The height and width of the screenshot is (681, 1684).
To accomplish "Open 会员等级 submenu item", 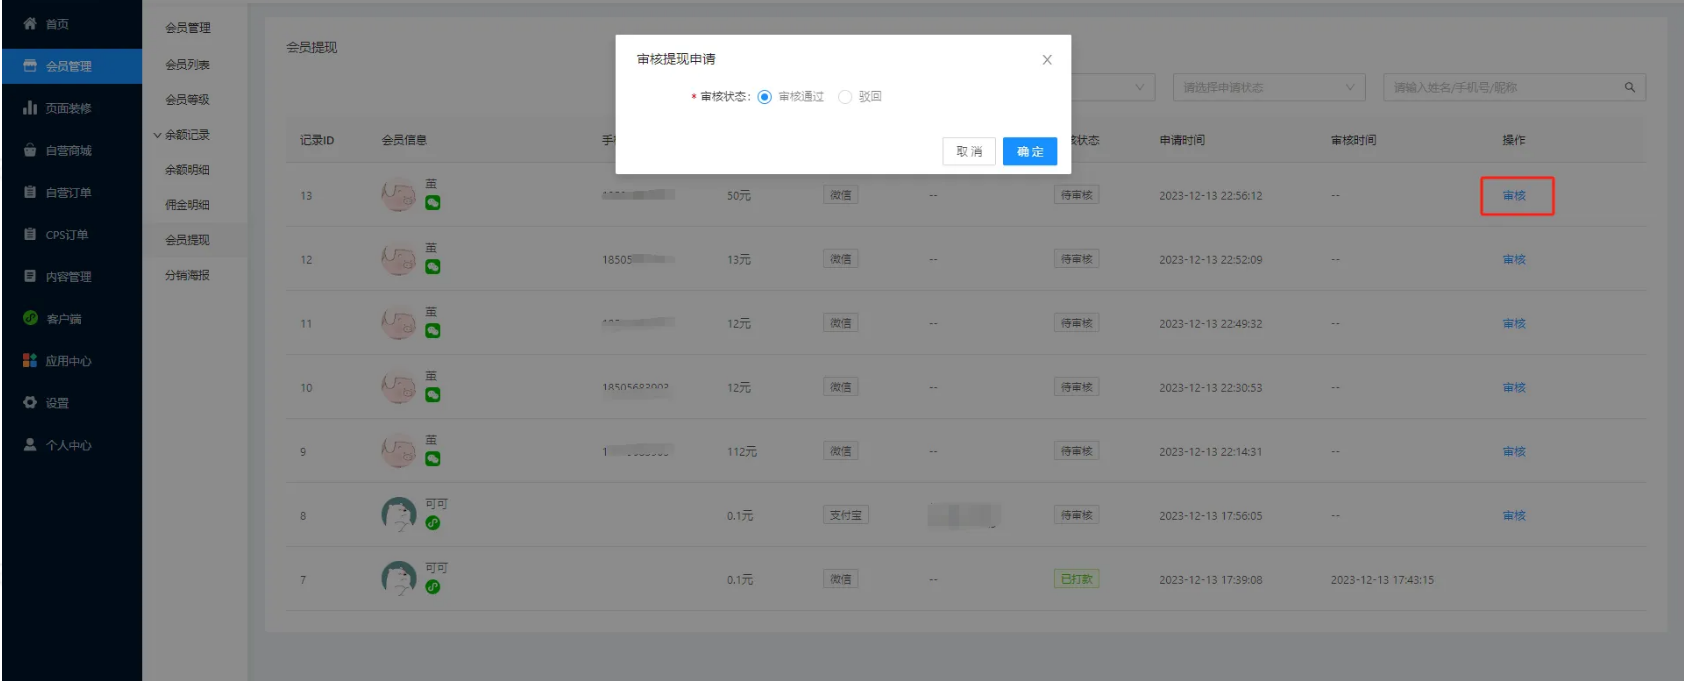I will (x=187, y=100).
